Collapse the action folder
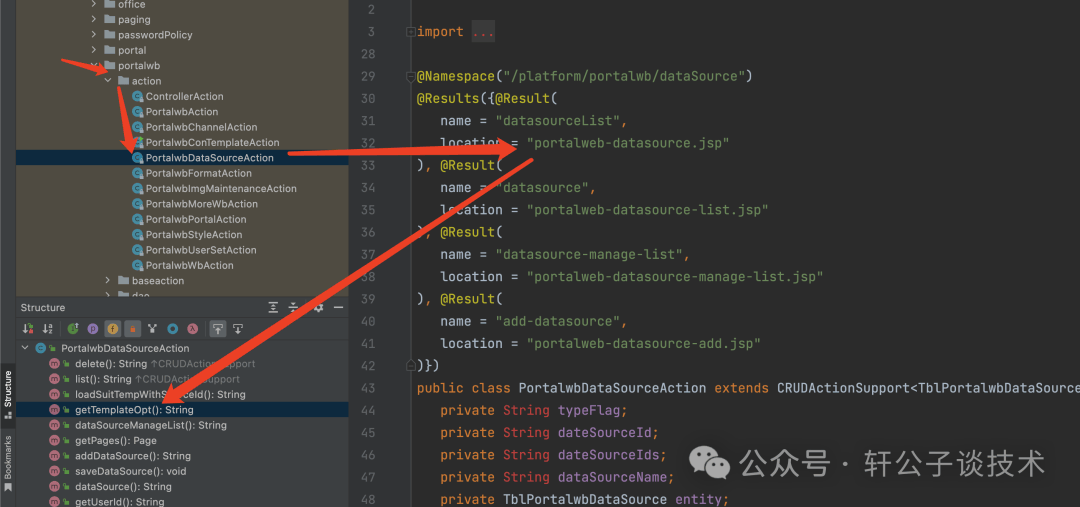This screenshot has height=507, width=1080. coord(108,81)
